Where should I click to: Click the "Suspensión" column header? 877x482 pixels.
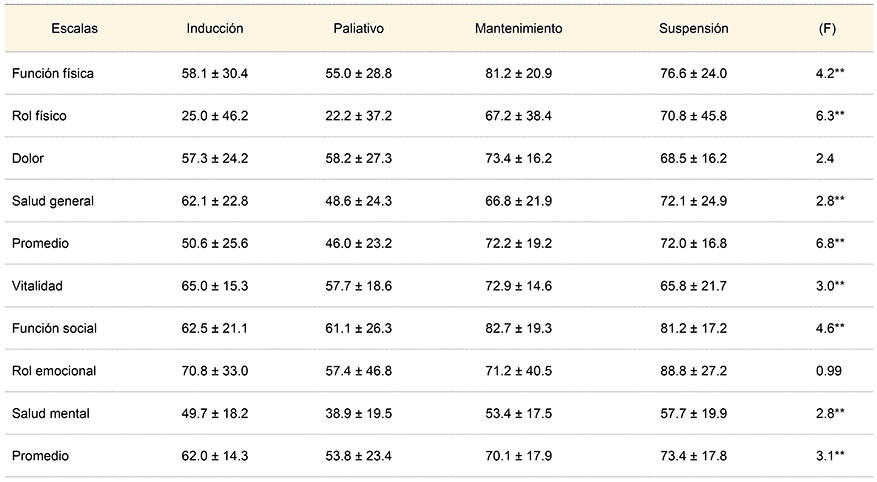(x=693, y=29)
